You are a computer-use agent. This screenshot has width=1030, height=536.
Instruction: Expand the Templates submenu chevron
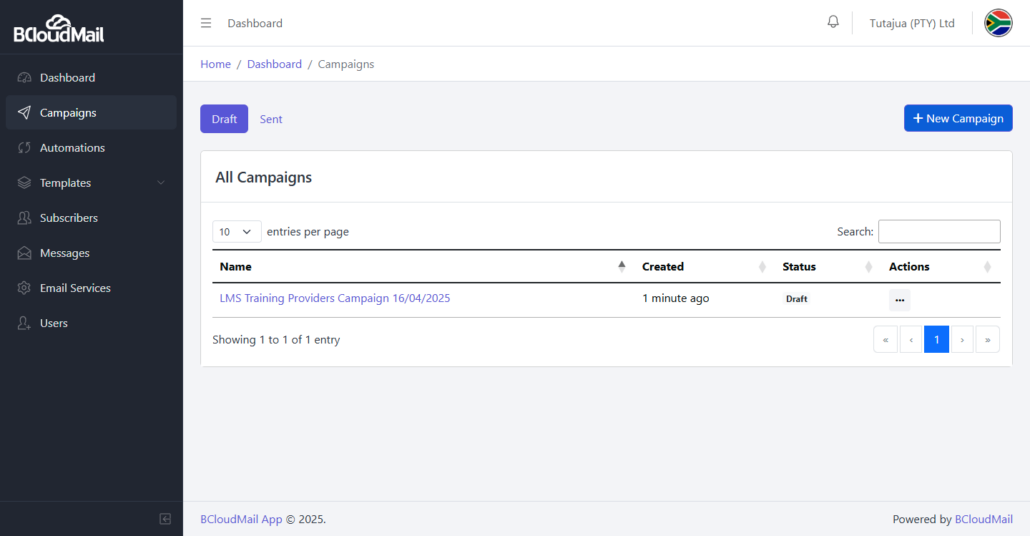point(161,183)
